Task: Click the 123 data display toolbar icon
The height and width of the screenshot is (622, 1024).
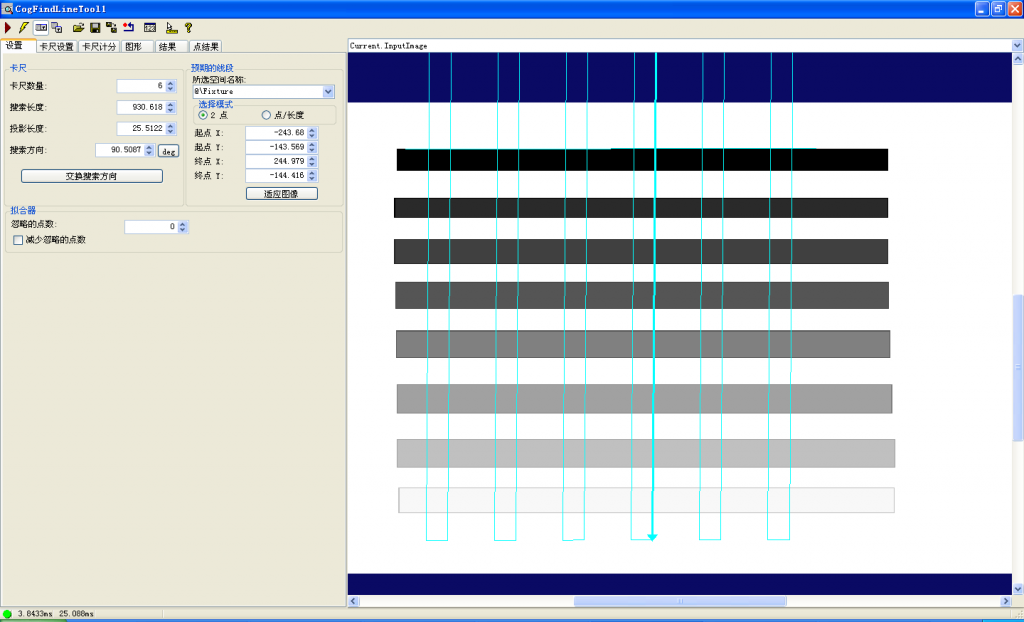Action: [x=150, y=27]
